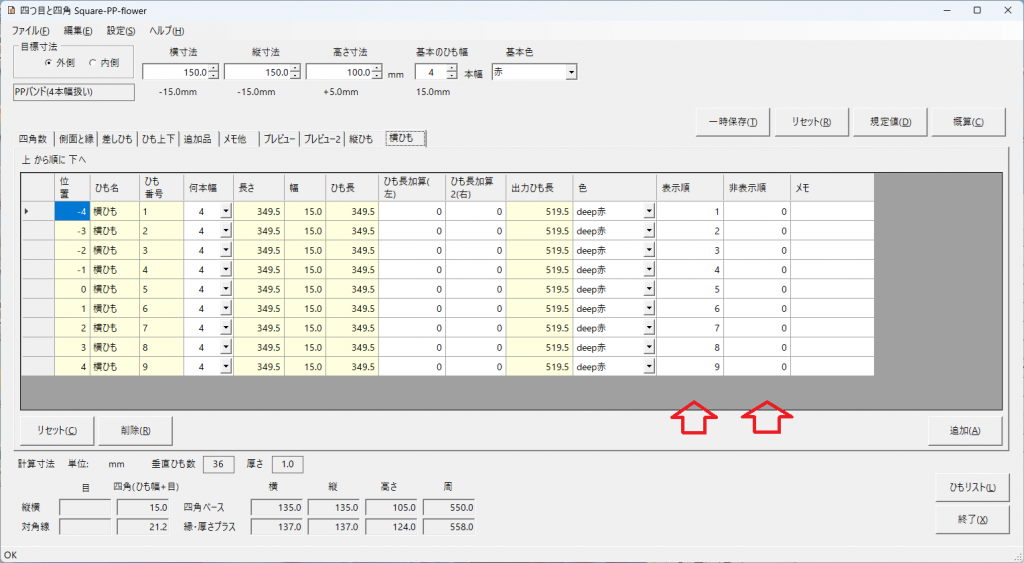Increase 基本のひも幅 with the up arrow
The height and width of the screenshot is (563, 1024).
(x=451, y=68)
